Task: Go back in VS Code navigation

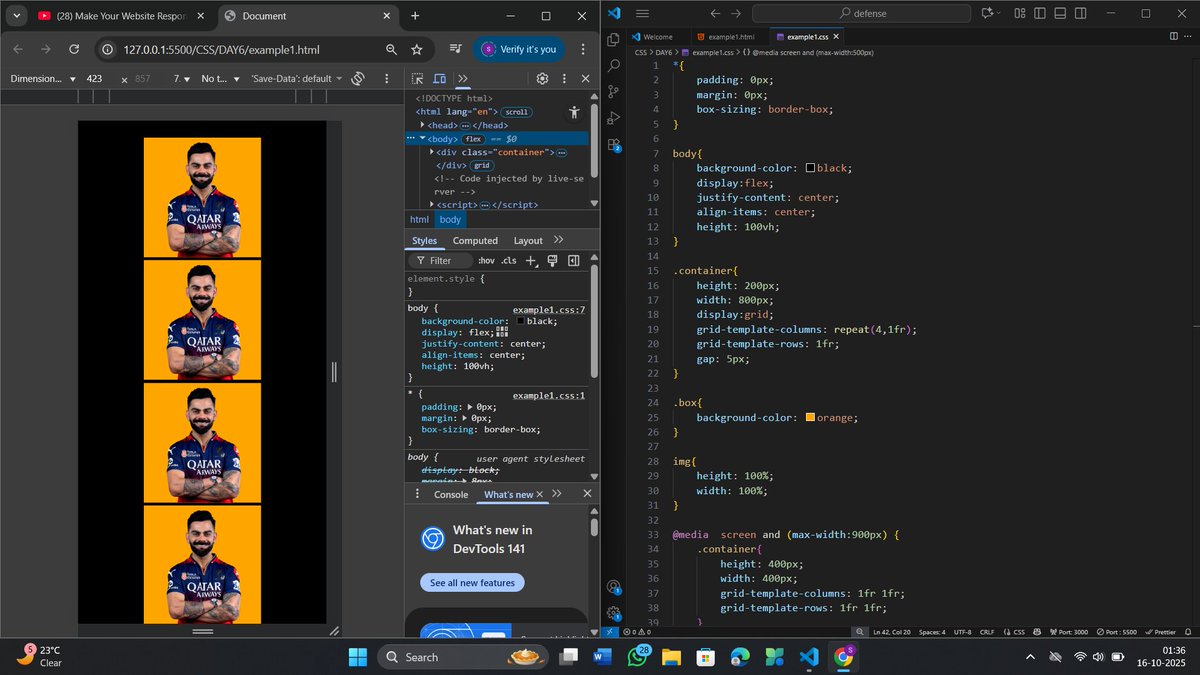Action: (714, 13)
